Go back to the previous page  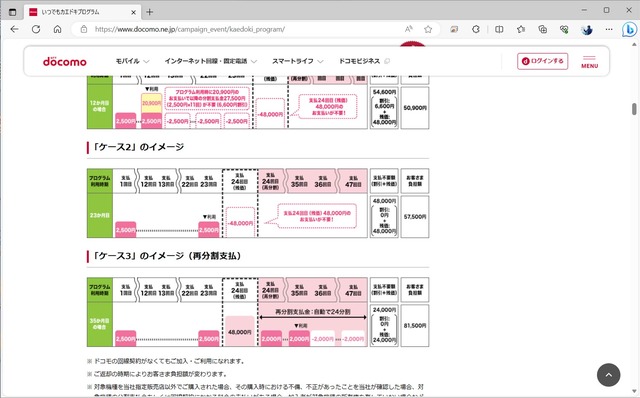click(15, 29)
